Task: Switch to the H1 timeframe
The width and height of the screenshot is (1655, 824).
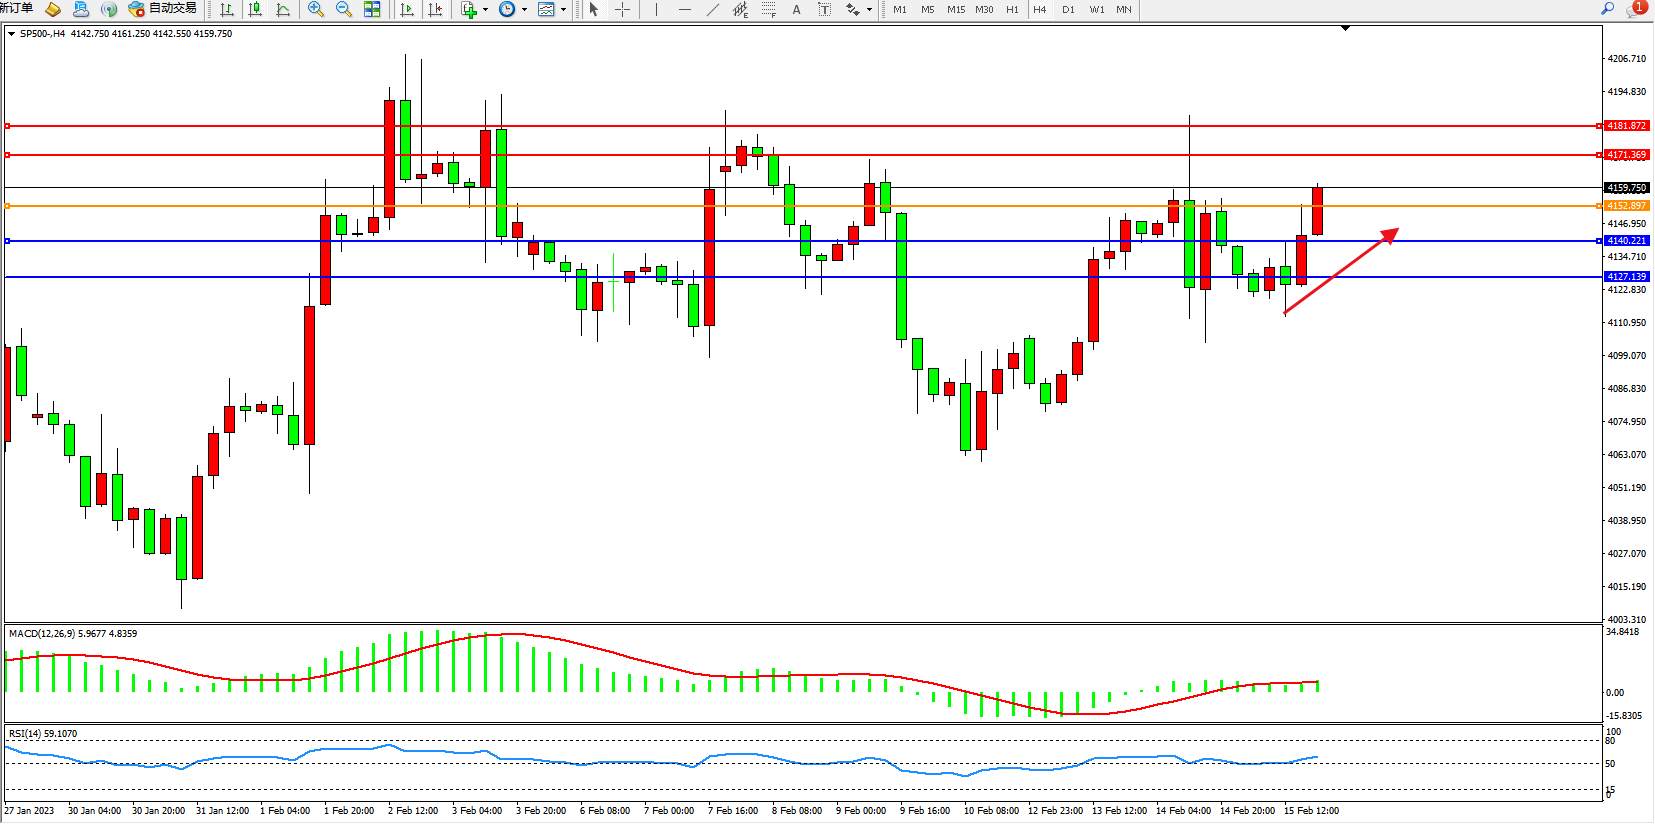Action: (x=1012, y=9)
